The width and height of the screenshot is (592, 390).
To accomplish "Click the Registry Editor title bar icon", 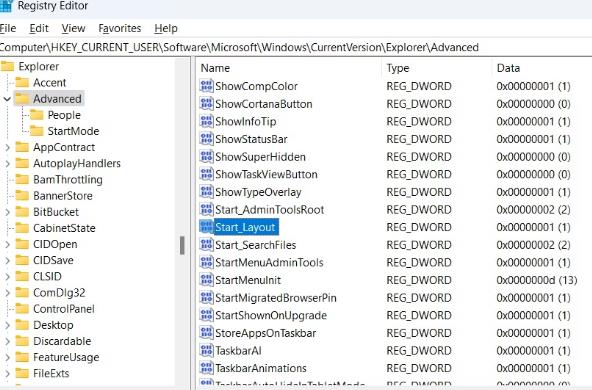I will tap(6, 6).
